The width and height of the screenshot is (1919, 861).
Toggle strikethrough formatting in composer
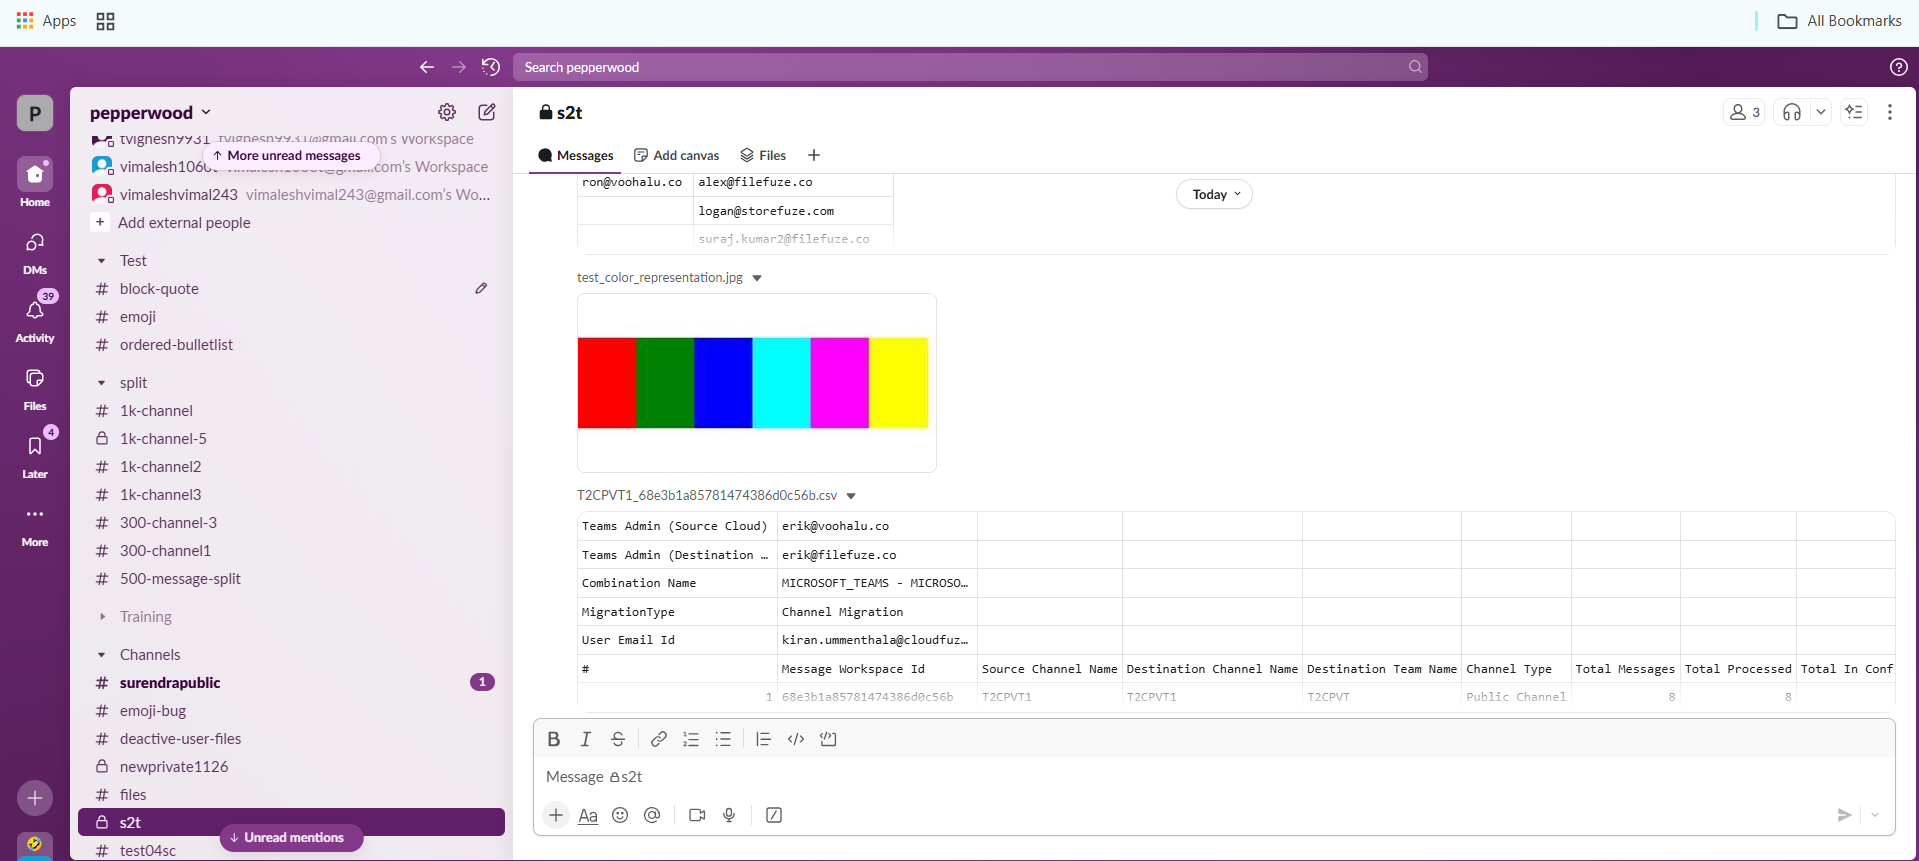(x=618, y=739)
